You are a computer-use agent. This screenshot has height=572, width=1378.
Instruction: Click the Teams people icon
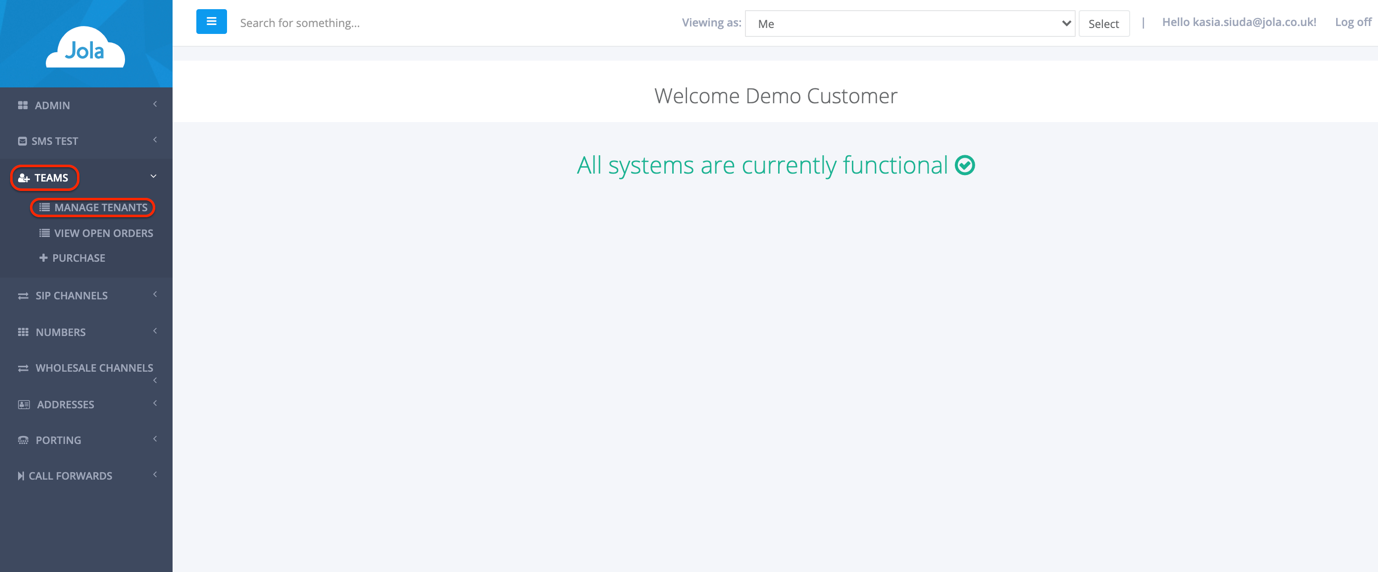pos(24,178)
